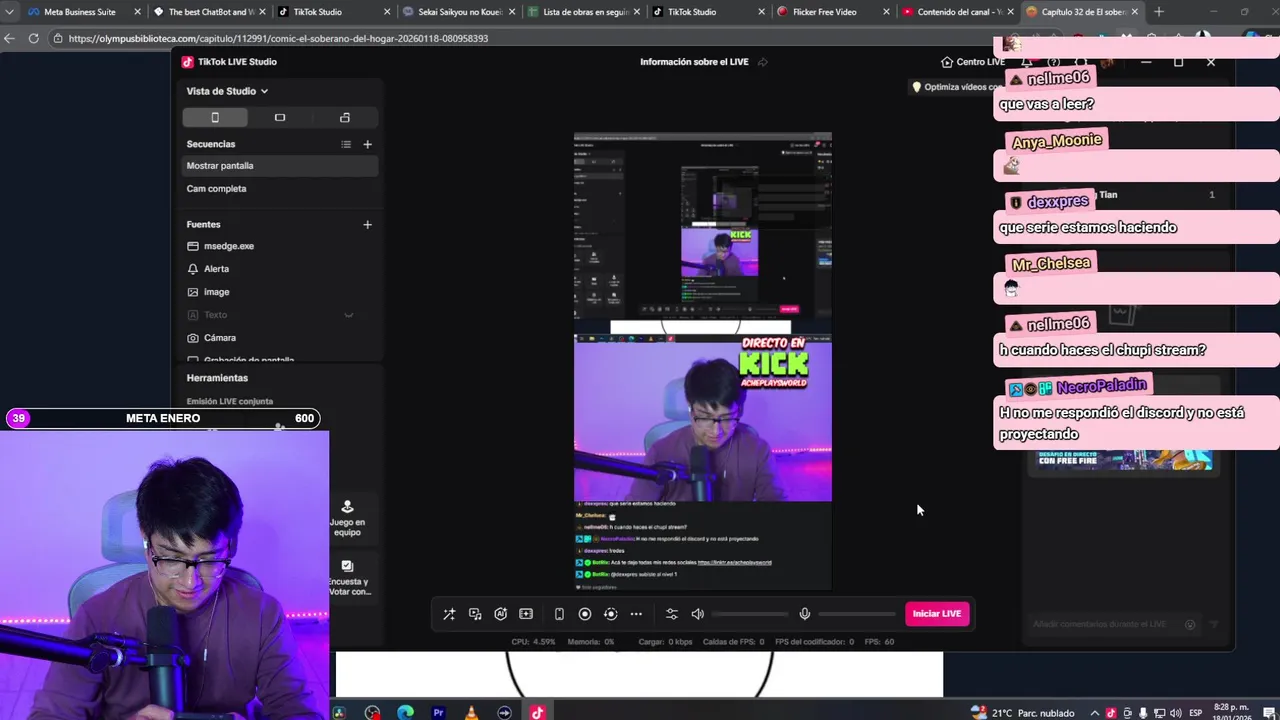Select portrait phone layout mode
The image size is (1280, 720).
point(215,118)
